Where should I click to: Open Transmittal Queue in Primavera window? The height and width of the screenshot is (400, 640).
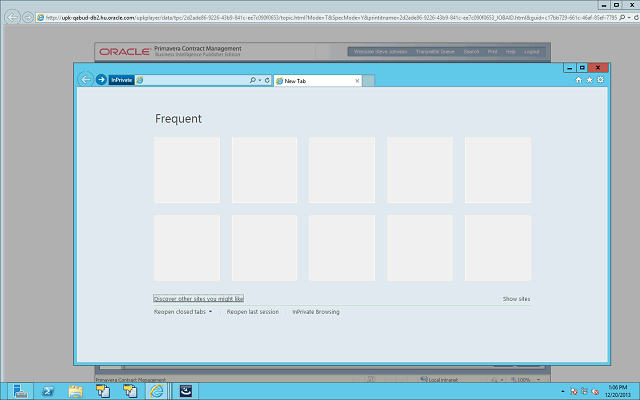(435, 52)
